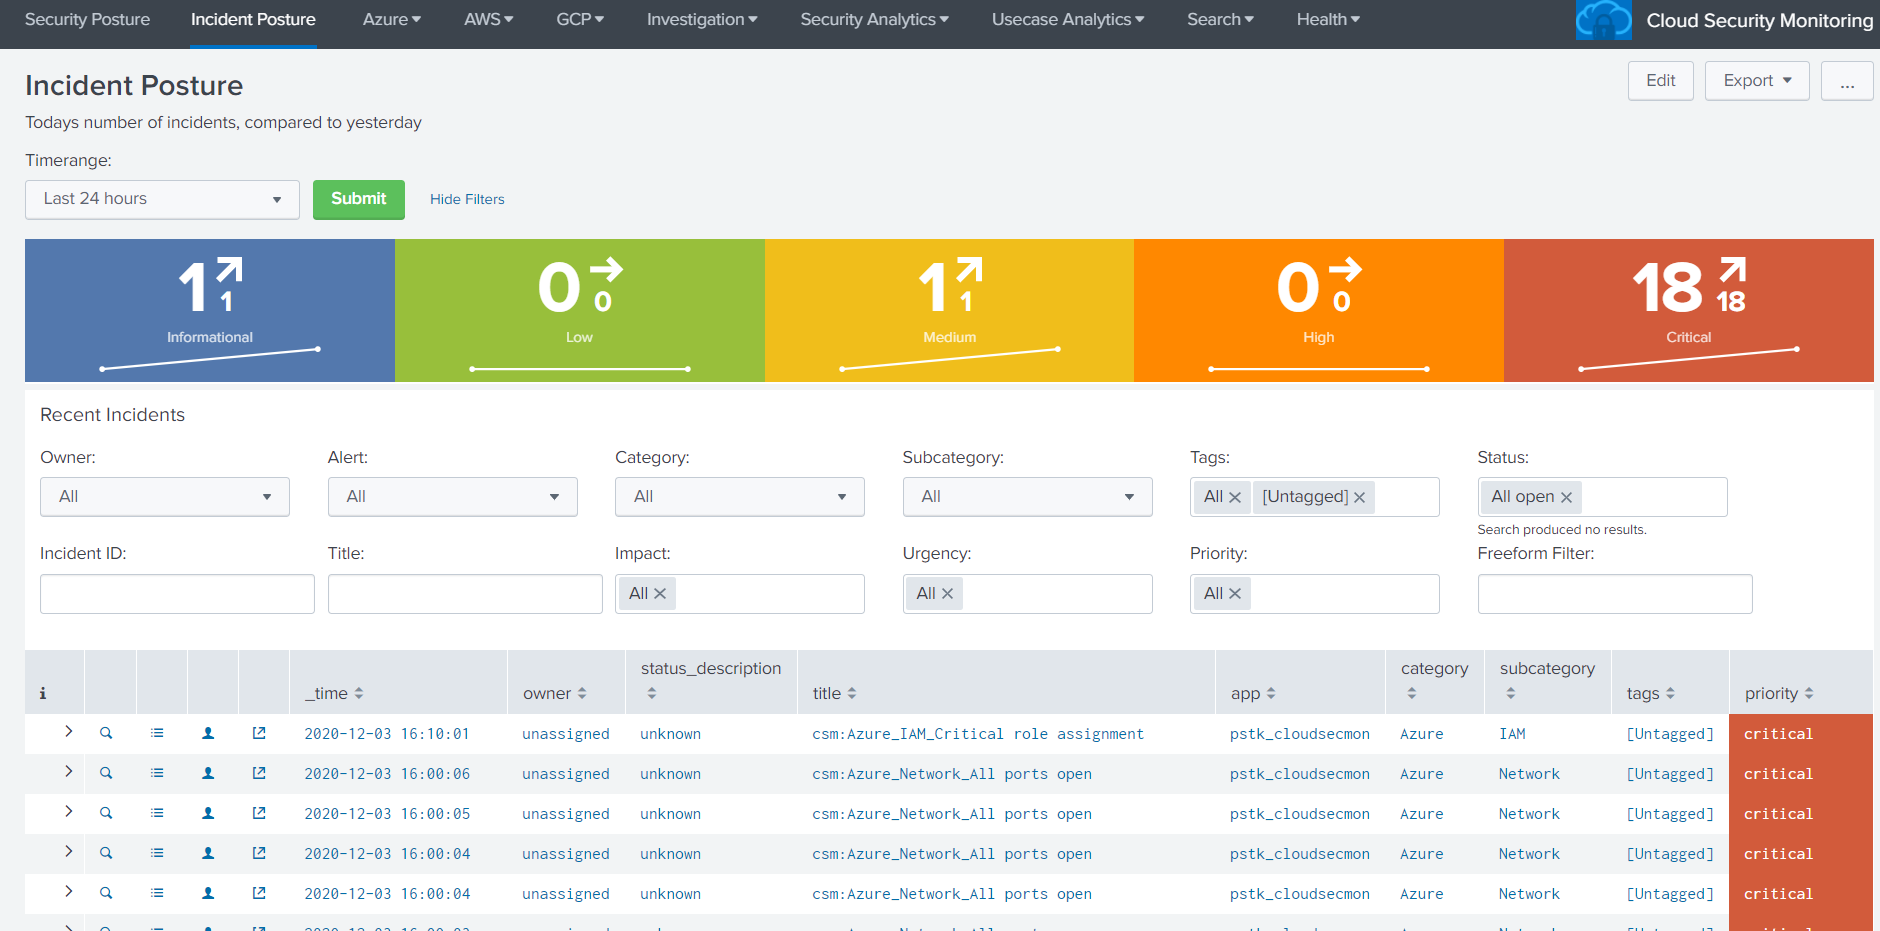Sort table by app column
The width and height of the screenshot is (1880, 931).
[1253, 693]
